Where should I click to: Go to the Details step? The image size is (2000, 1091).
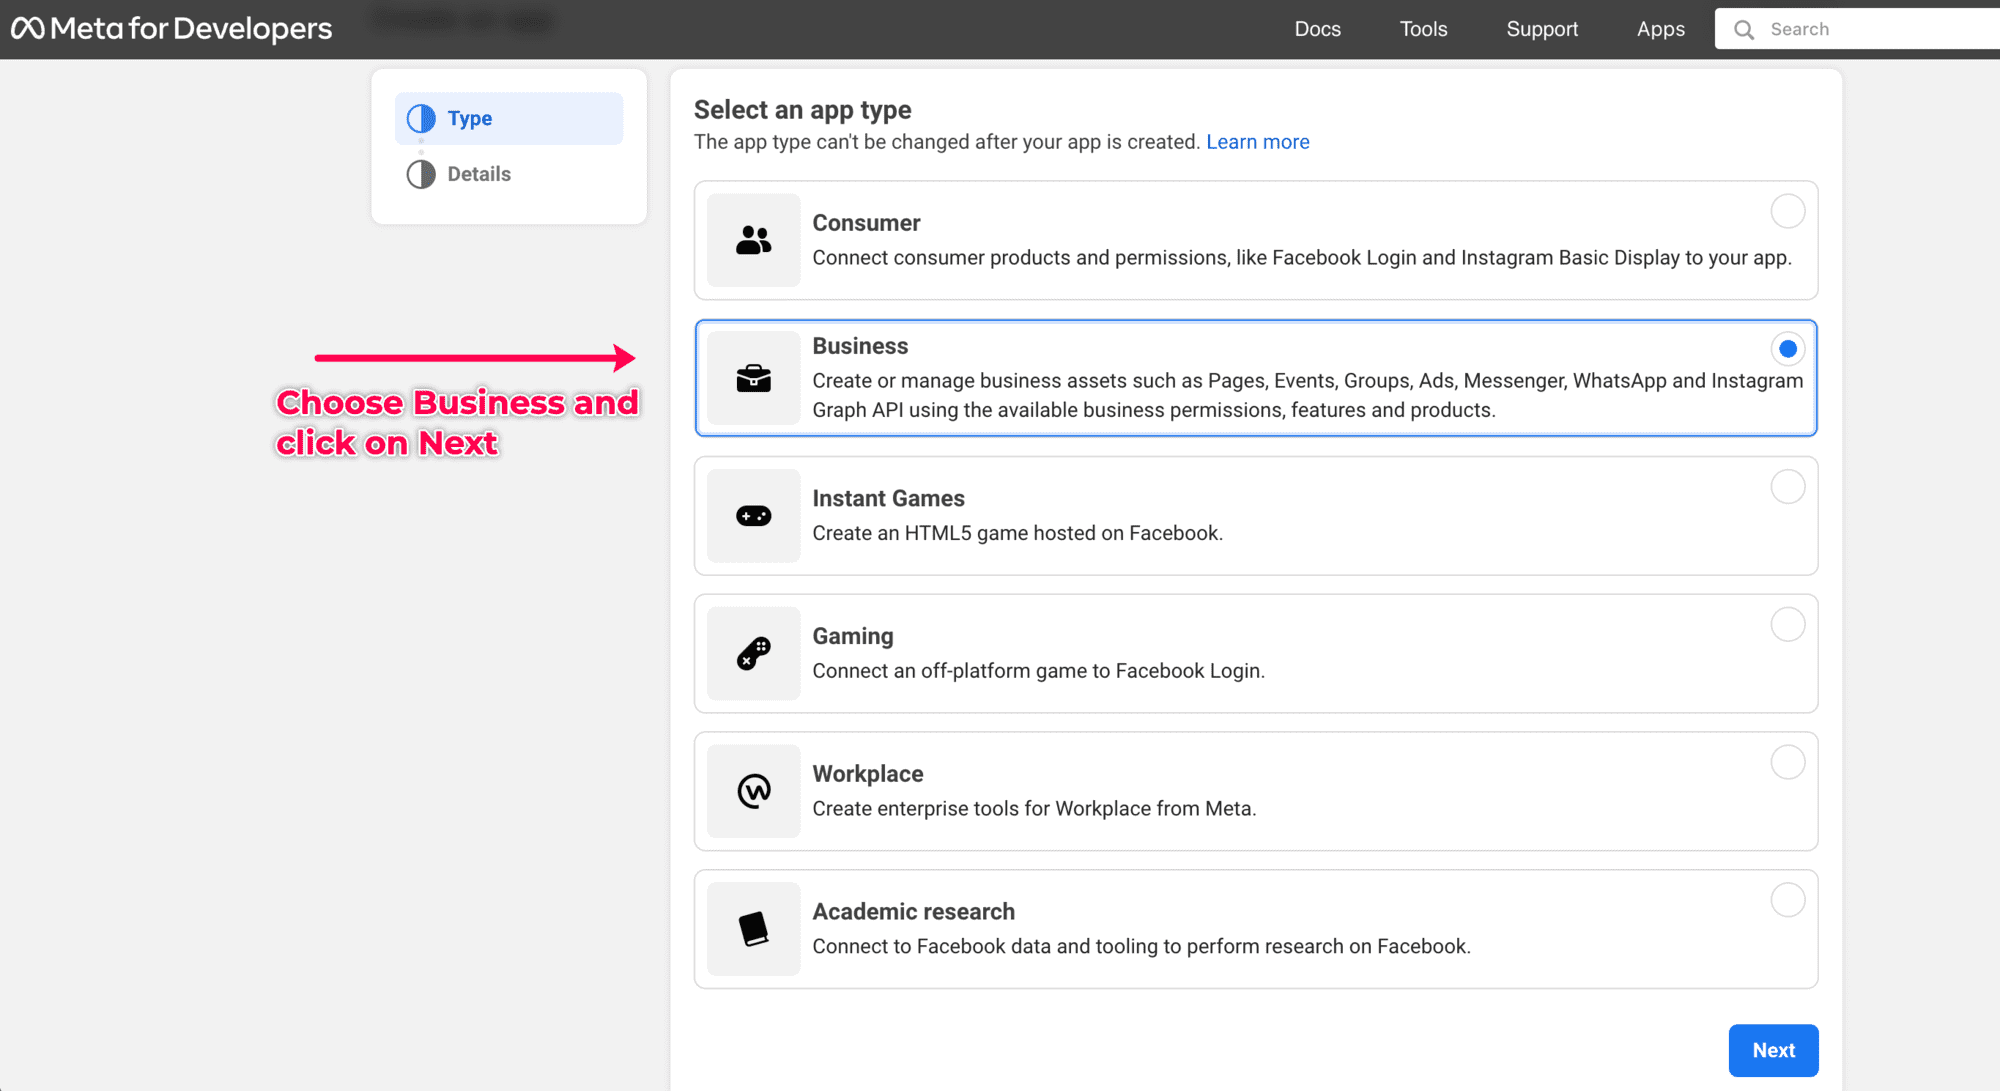click(x=478, y=174)
